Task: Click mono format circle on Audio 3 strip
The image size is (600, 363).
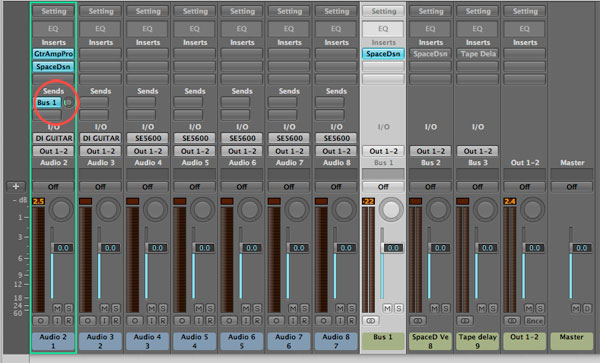Action: click(88, 321)
